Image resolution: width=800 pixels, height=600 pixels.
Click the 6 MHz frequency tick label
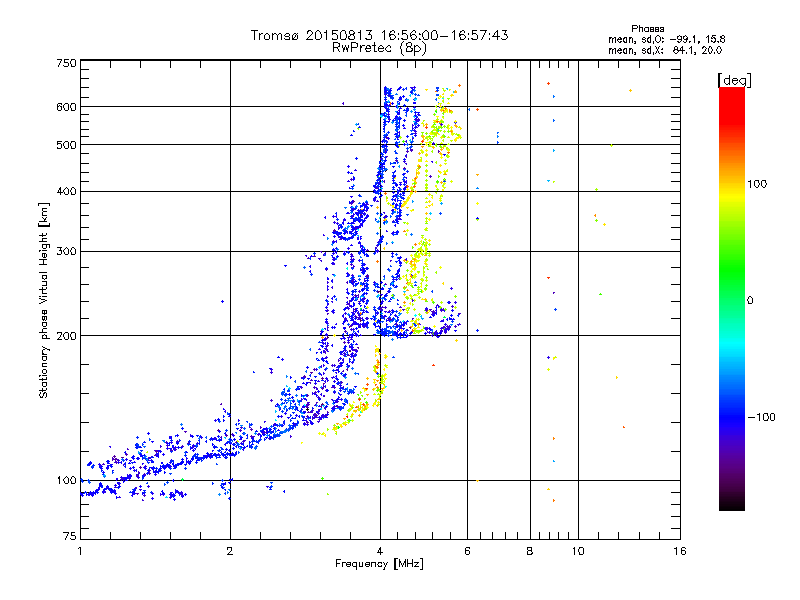coord(467,551)
